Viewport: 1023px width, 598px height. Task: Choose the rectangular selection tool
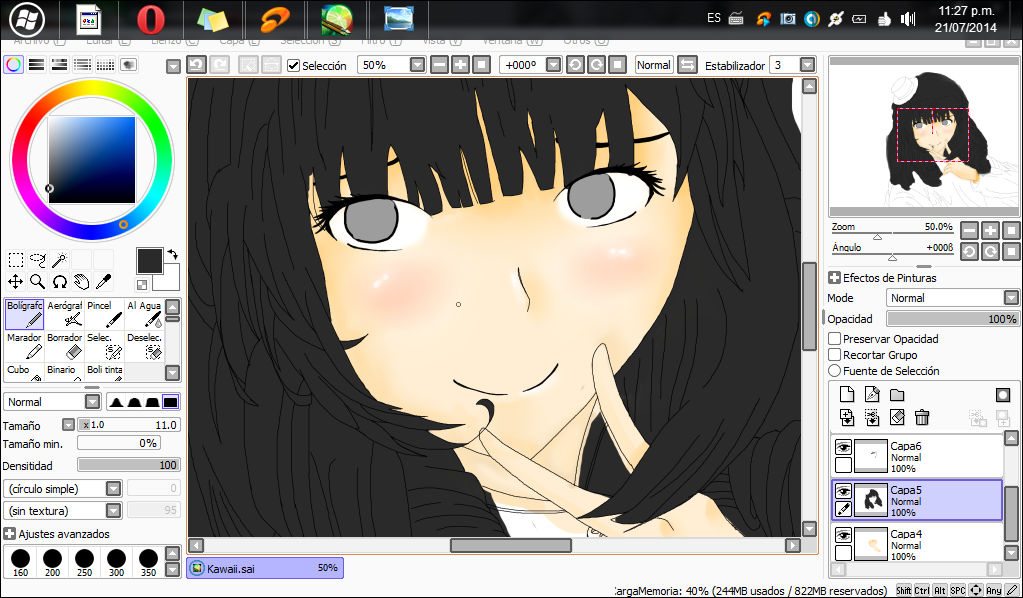[16, 260]
